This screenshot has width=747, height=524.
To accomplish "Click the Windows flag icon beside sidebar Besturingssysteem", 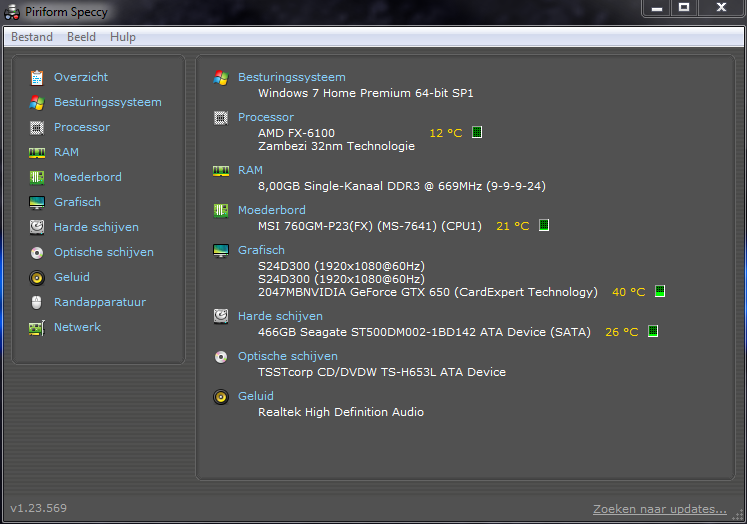I will [x=37, y=102].
